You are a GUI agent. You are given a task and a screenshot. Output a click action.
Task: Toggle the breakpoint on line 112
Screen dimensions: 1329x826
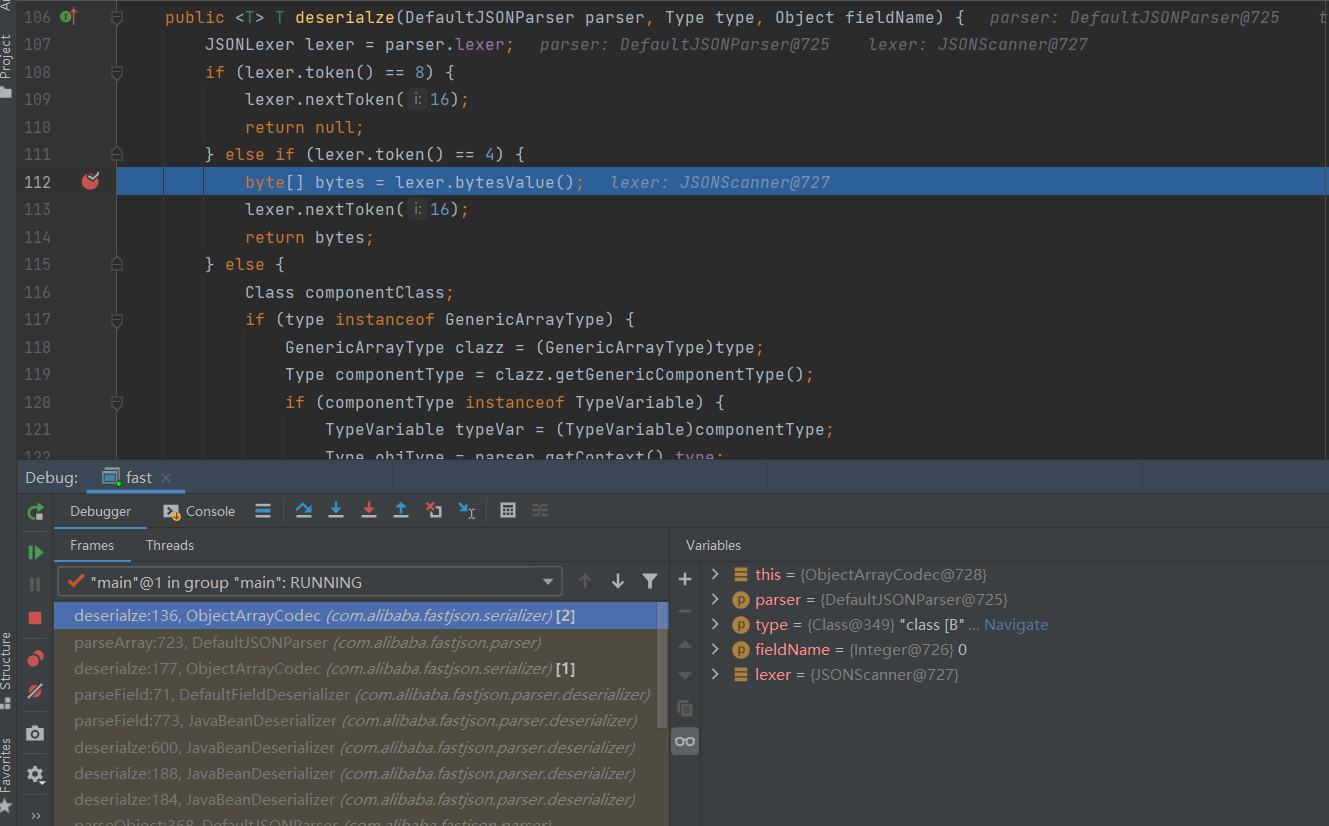pos(91,181)
